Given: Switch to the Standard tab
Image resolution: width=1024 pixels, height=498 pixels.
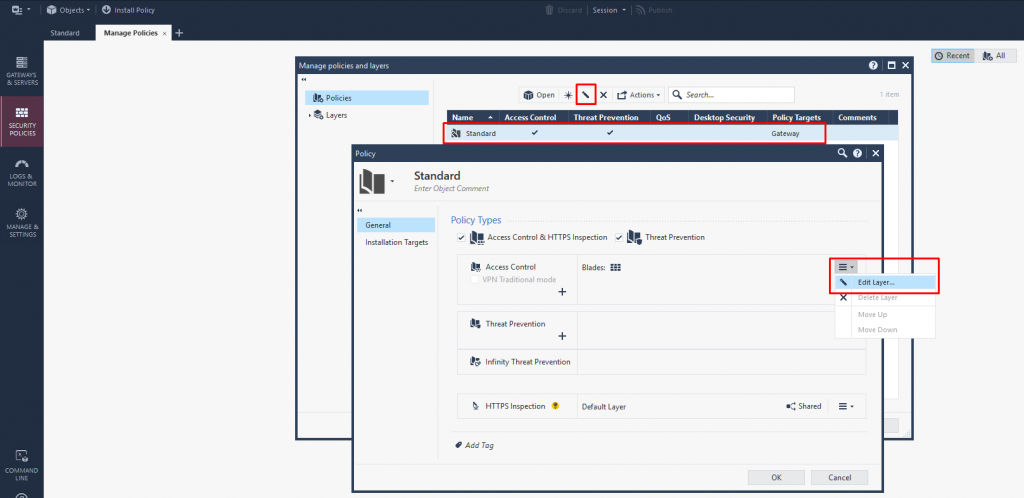Looking at the screenshot, I should 65,33.
